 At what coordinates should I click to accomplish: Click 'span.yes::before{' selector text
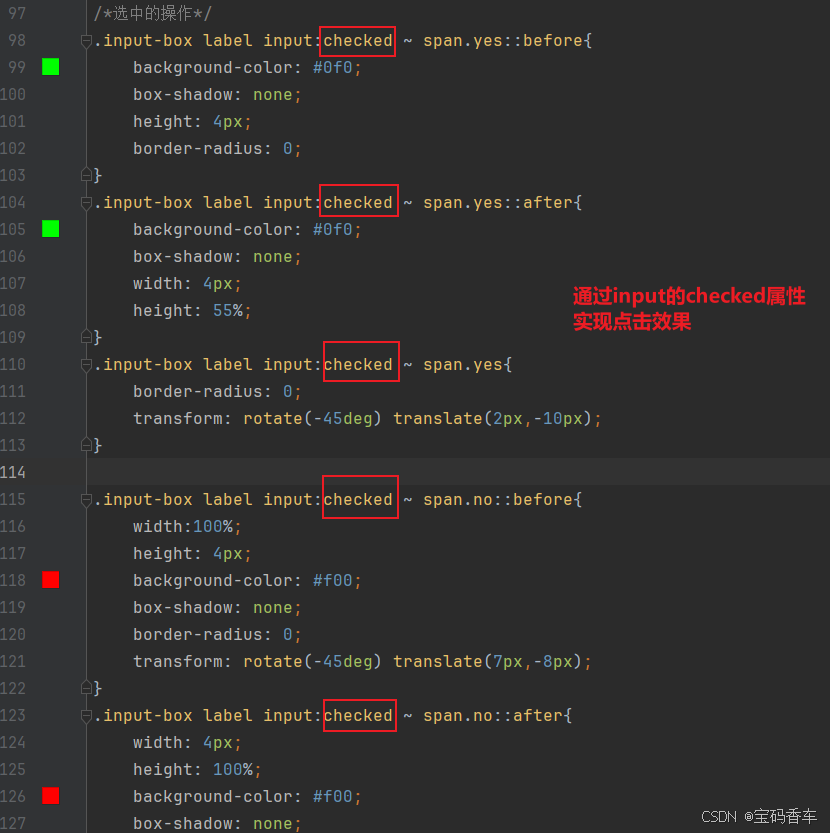tap(507, 40)
